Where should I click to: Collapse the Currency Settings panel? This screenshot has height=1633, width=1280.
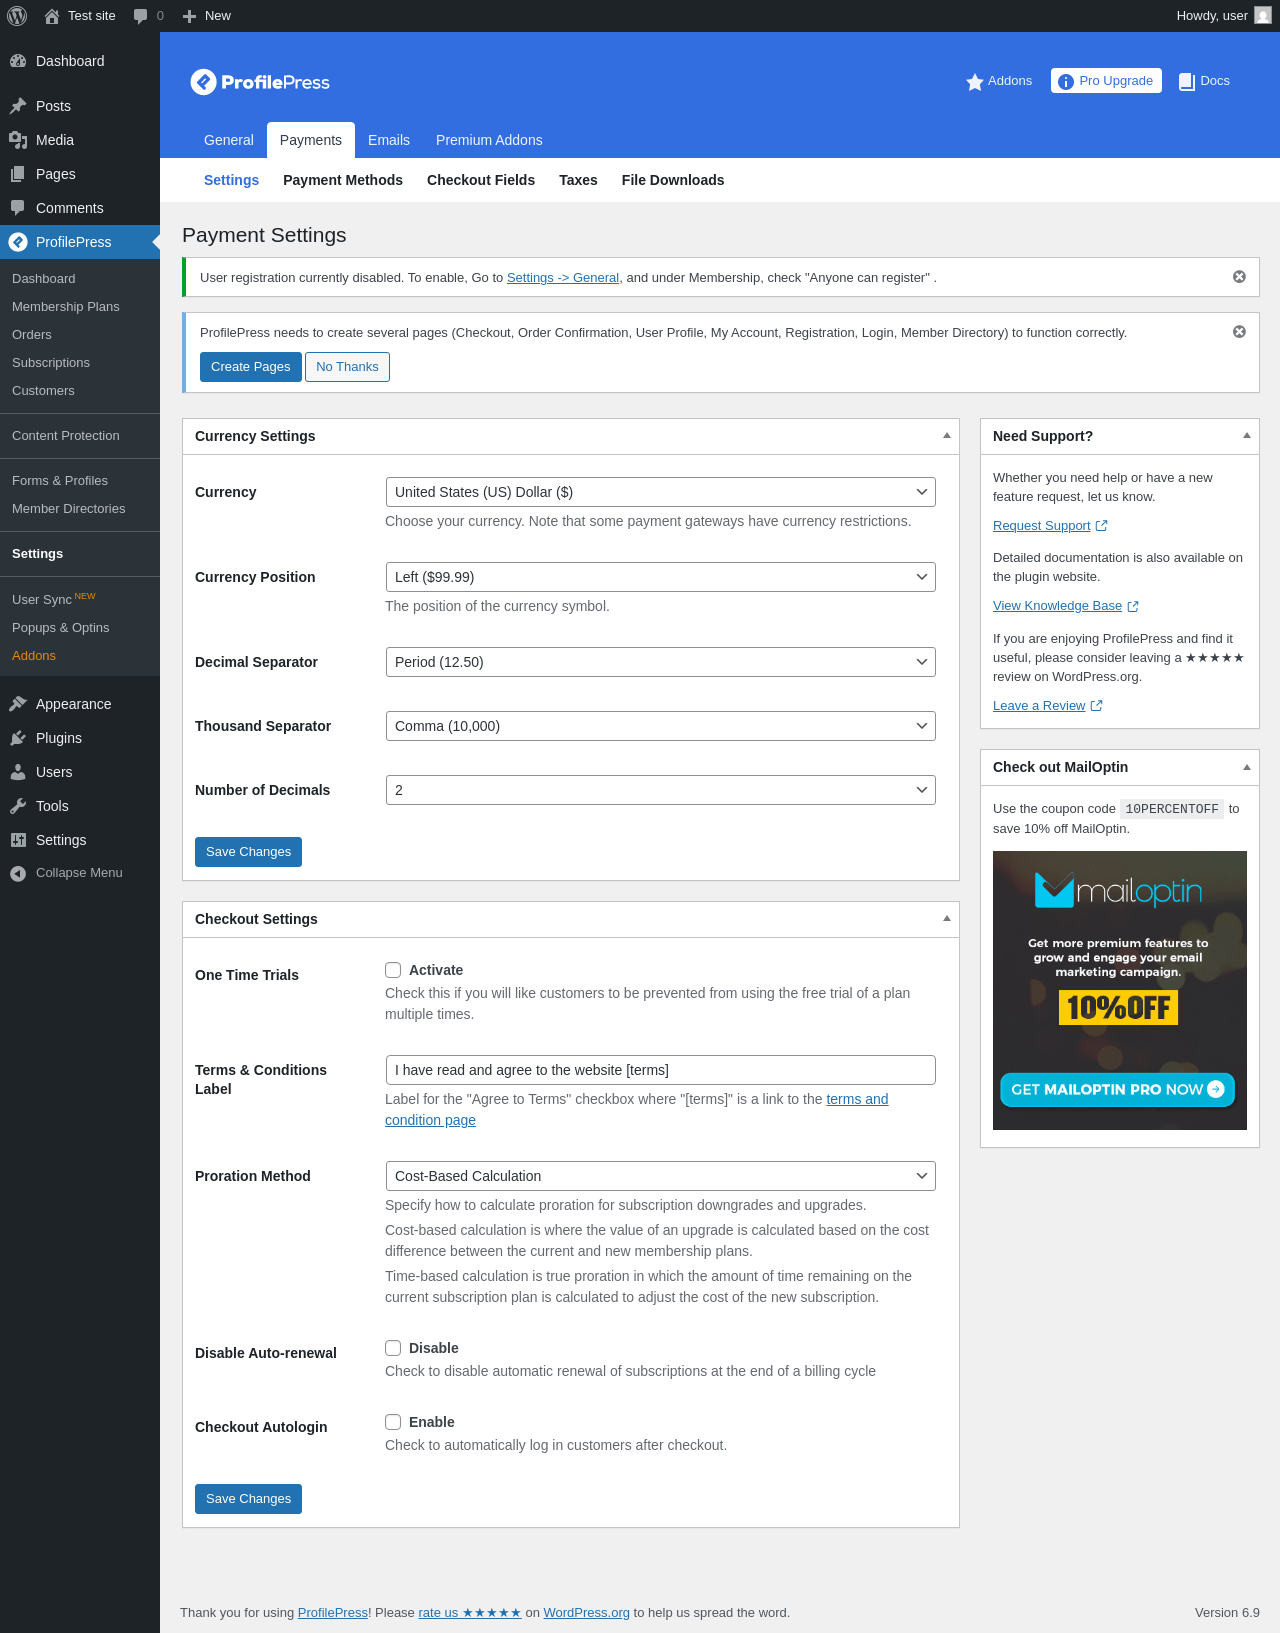click(x=947, y=436)
